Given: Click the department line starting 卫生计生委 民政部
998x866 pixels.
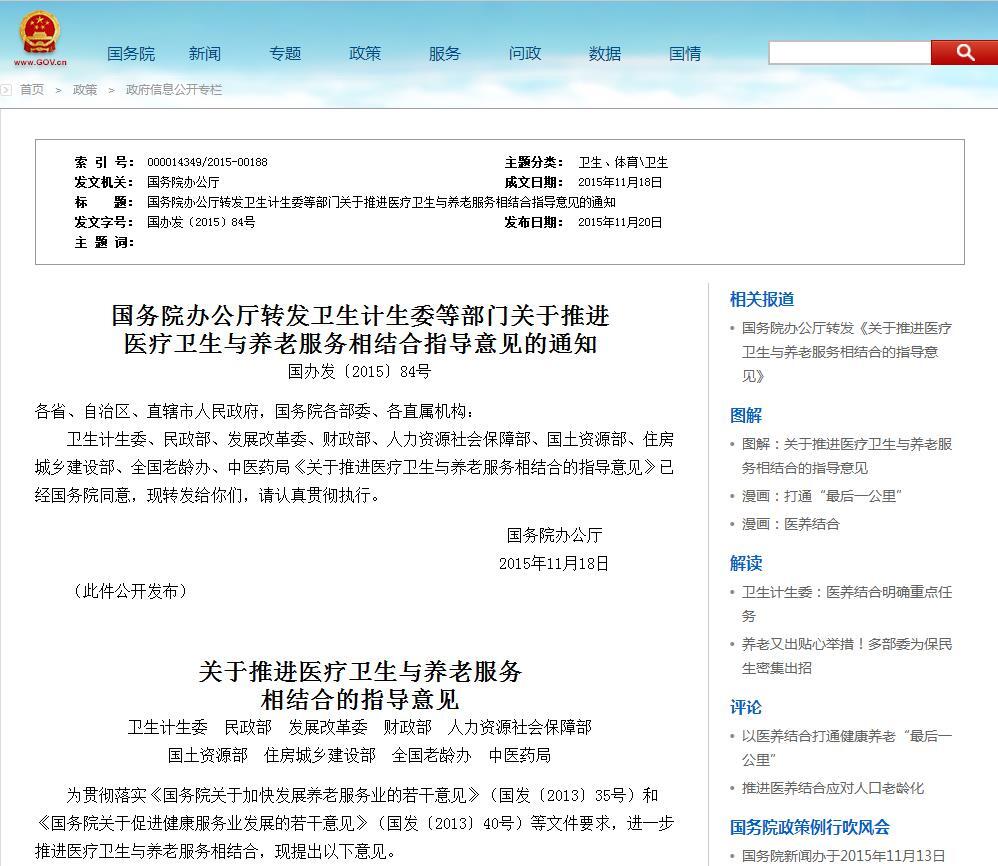Looking at the screenshot, I should (x=360, y=727).
